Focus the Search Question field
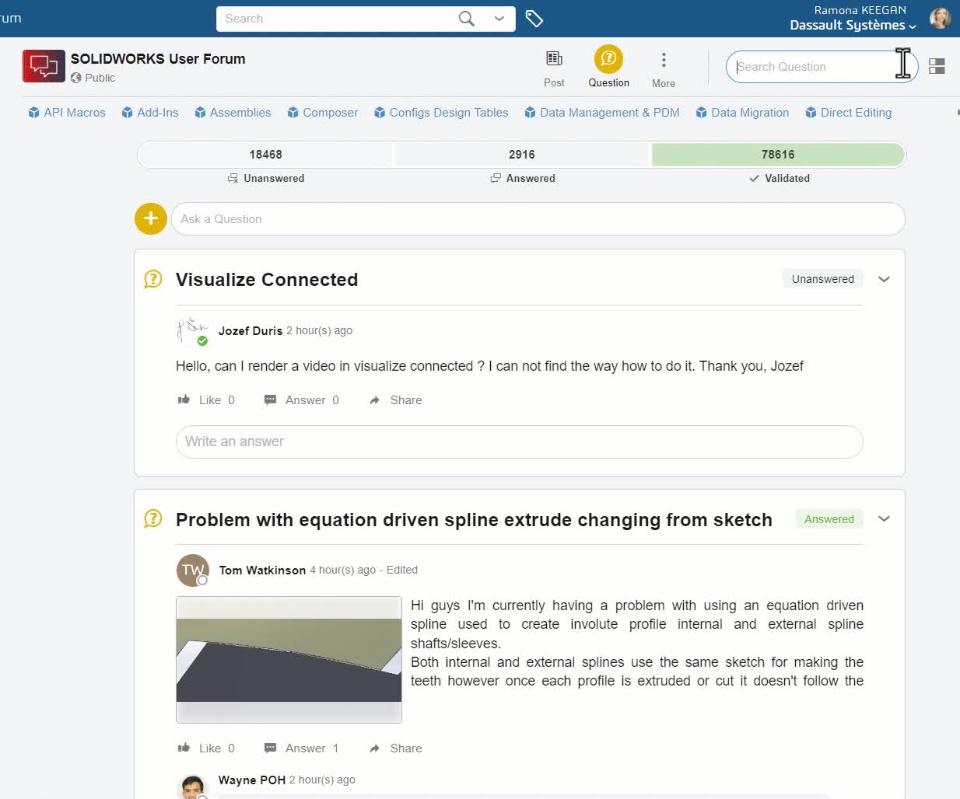 click(x=821, y=67)
